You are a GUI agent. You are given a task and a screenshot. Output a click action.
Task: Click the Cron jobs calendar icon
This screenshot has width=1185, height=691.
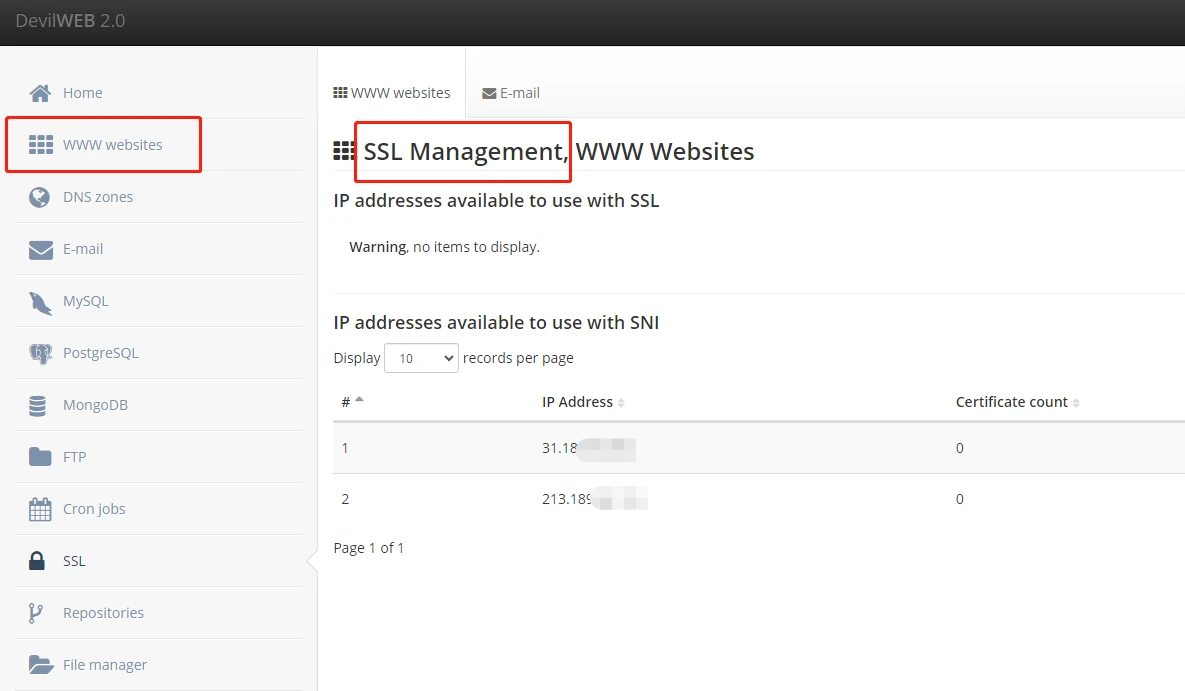pos(40,509)
